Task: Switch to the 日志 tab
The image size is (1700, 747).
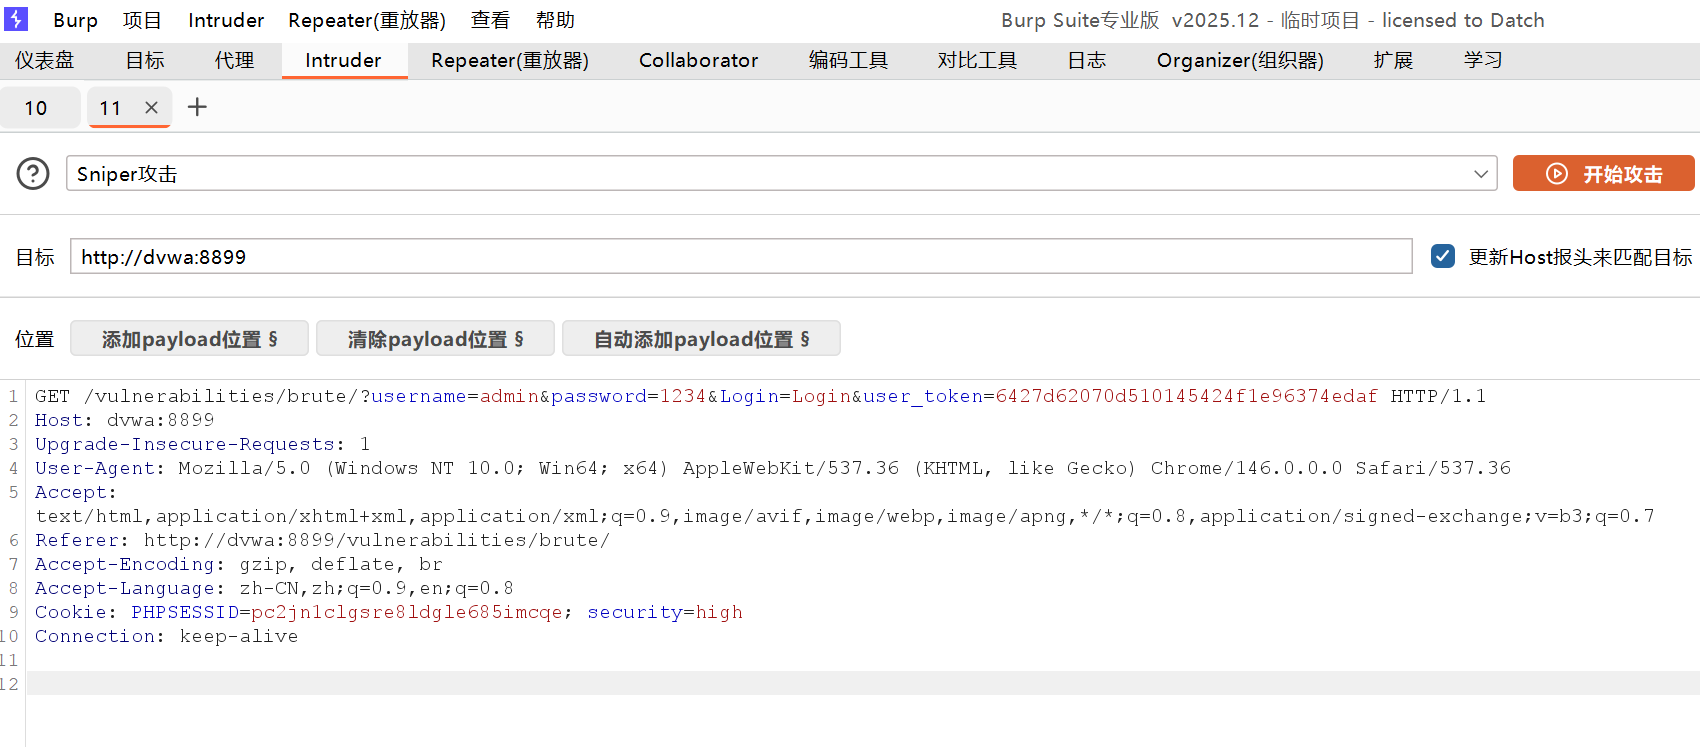Action: 1086,60
